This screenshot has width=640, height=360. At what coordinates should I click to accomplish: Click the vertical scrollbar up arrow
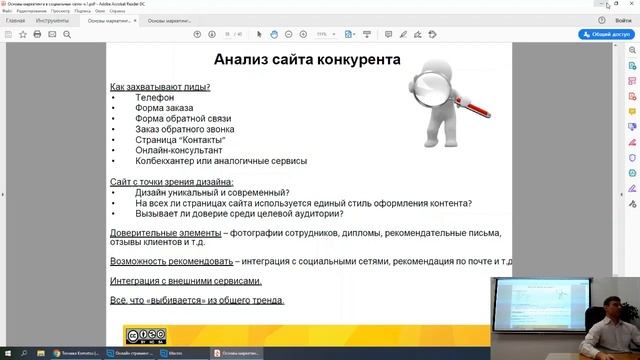(x=616, y=45)
